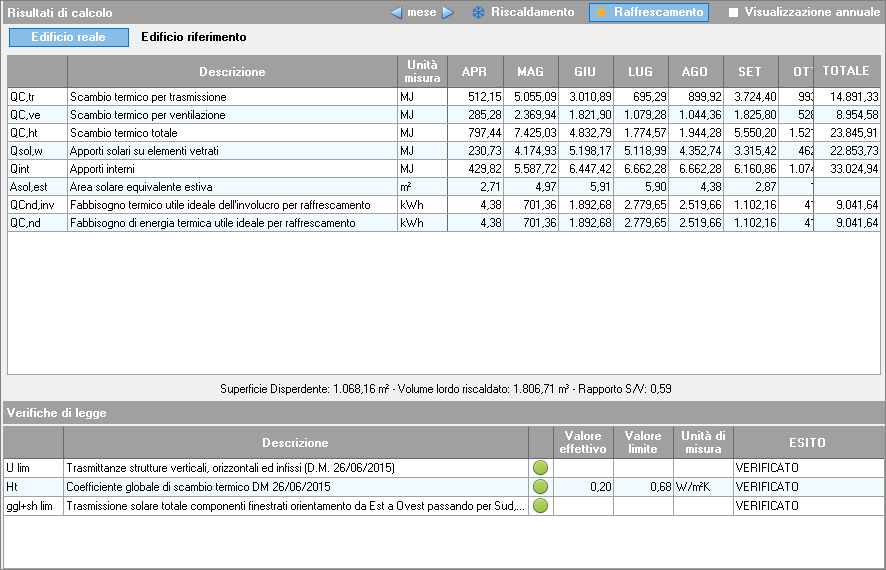Click the Descrizione header in results table
Image resolution: width=886 pixels, height=570 pixels.
click(x=232, y=72)
